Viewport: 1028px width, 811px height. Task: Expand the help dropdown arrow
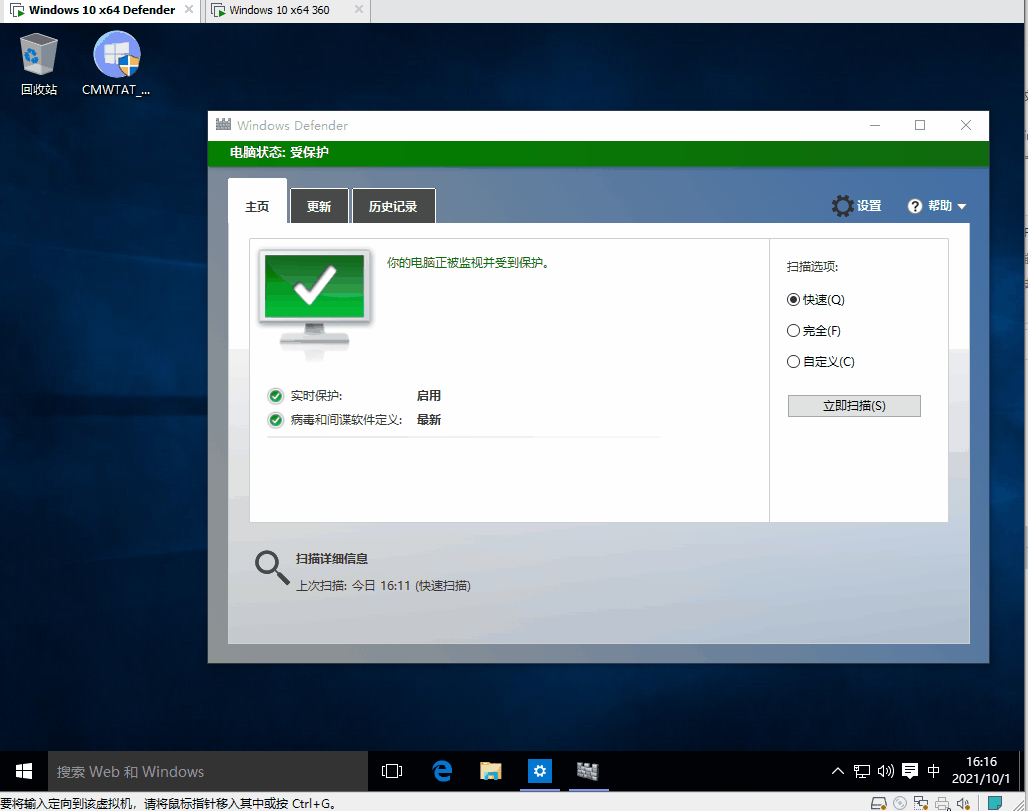coord(962,207)
